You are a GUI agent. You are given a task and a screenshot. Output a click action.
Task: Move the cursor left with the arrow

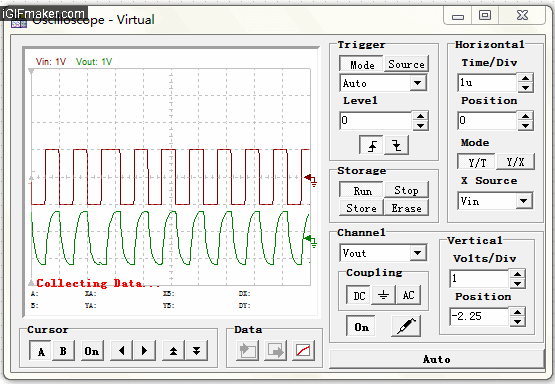[x=122, y=351]
